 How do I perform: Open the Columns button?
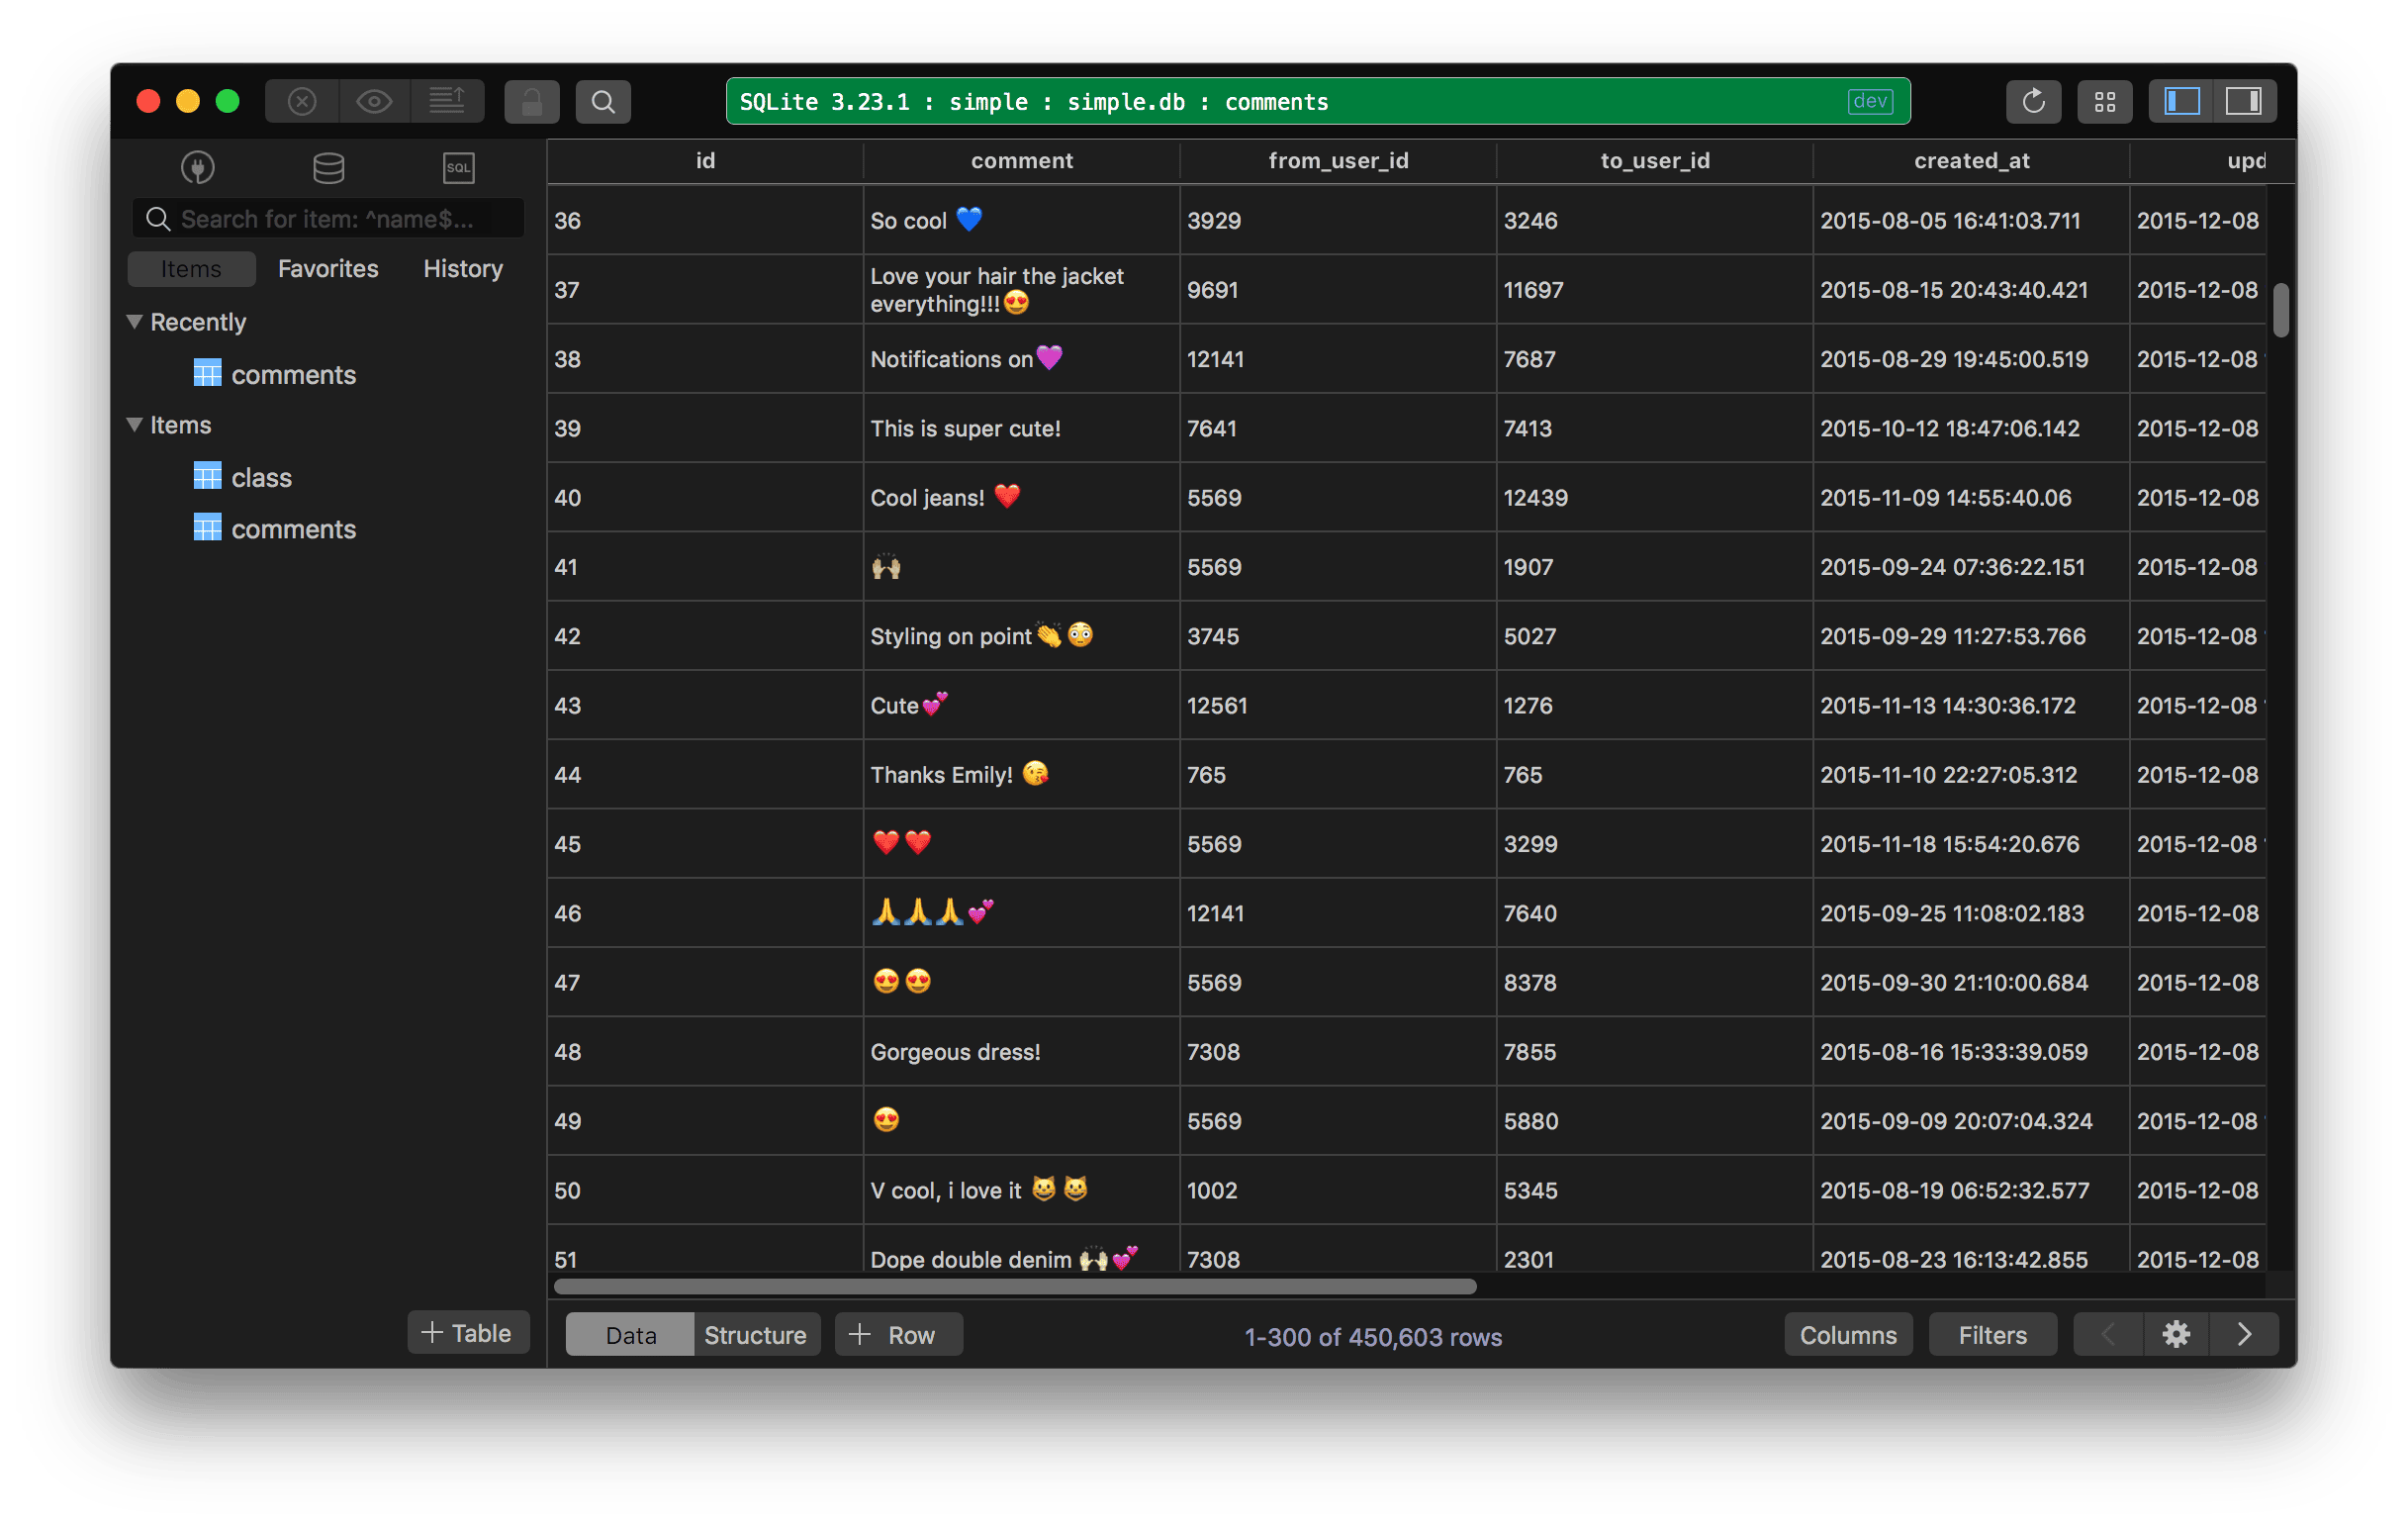coord(1849,1336)
